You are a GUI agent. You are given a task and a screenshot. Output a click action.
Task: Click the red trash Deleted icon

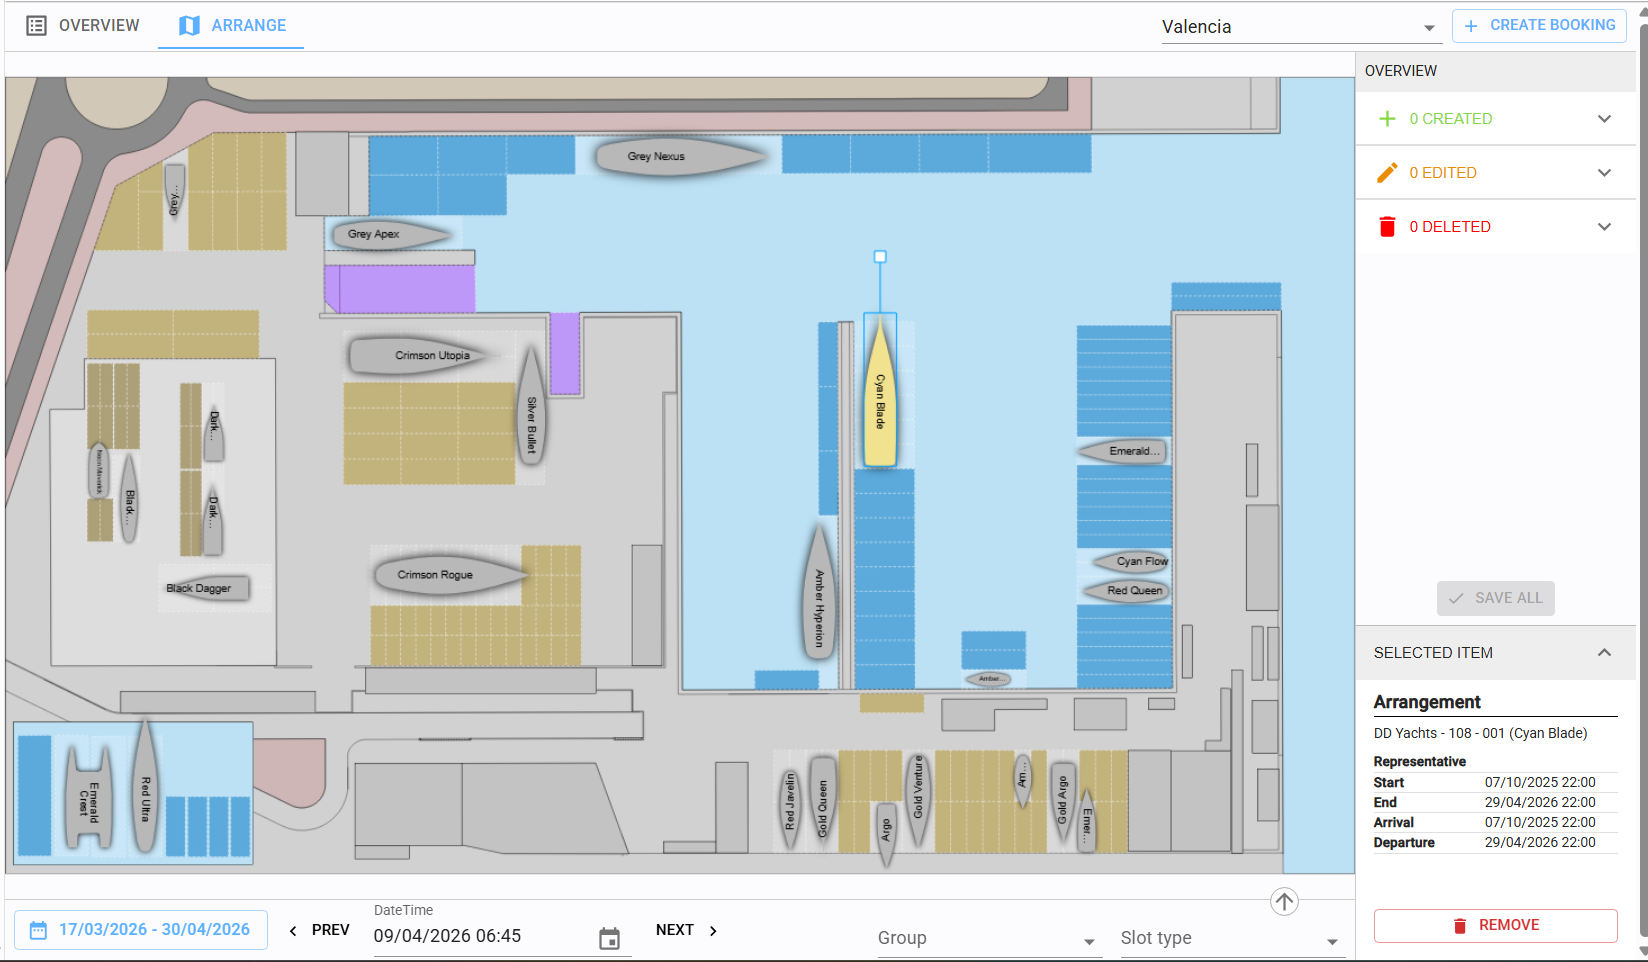tap(1387, 227)
